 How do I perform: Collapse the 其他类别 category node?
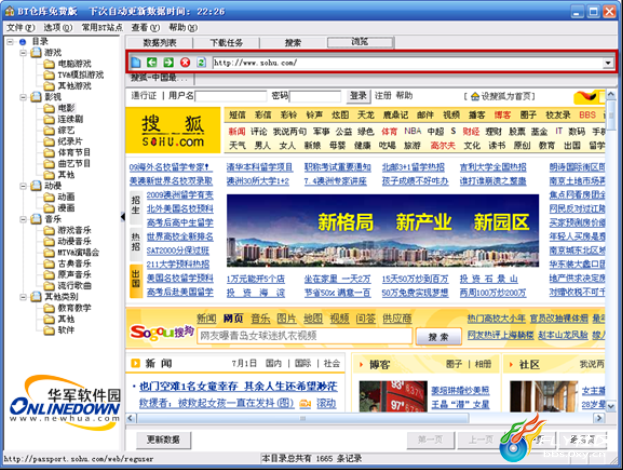click(x=23, y=297)
